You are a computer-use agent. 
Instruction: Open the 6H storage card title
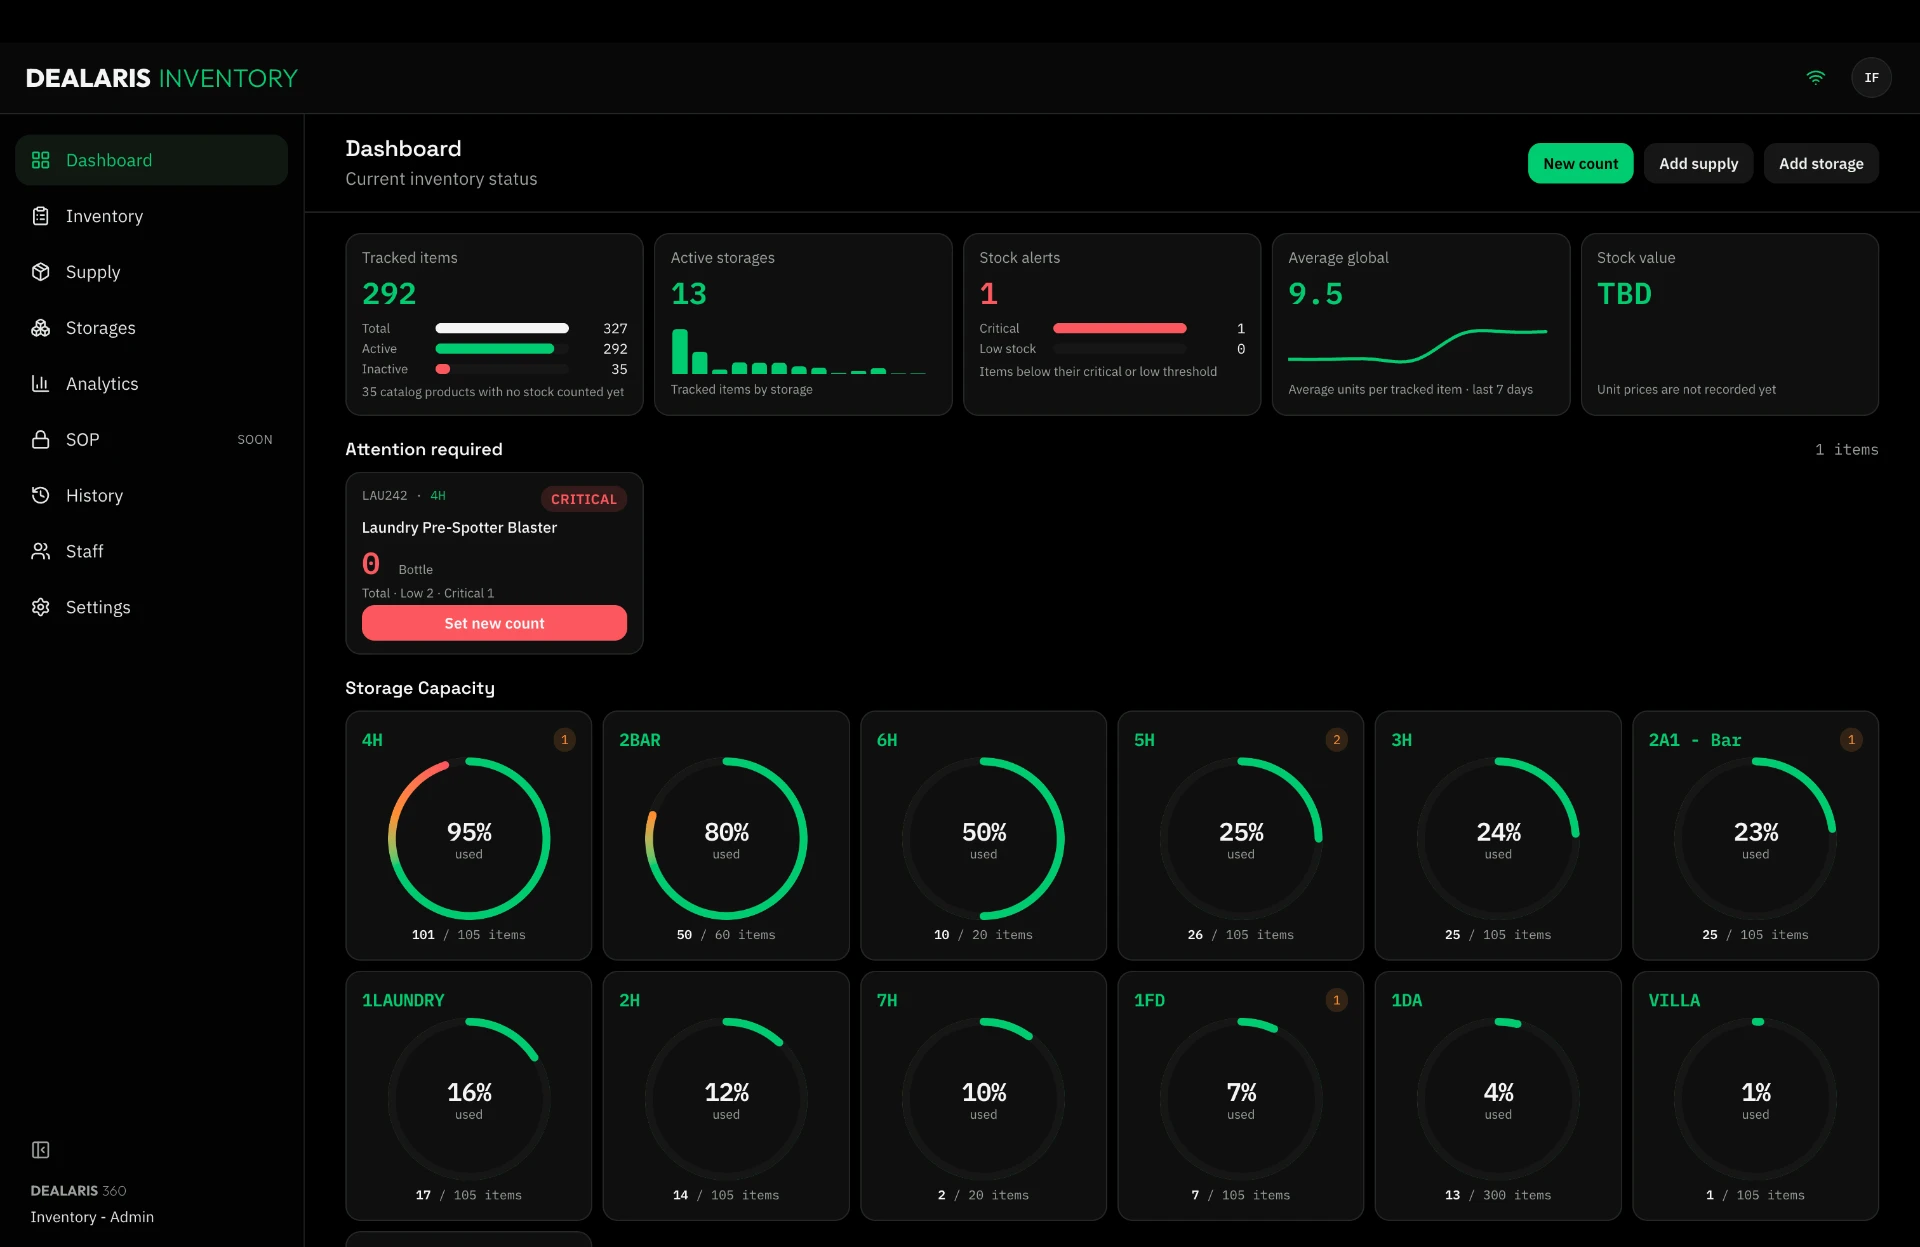[887, 740]
